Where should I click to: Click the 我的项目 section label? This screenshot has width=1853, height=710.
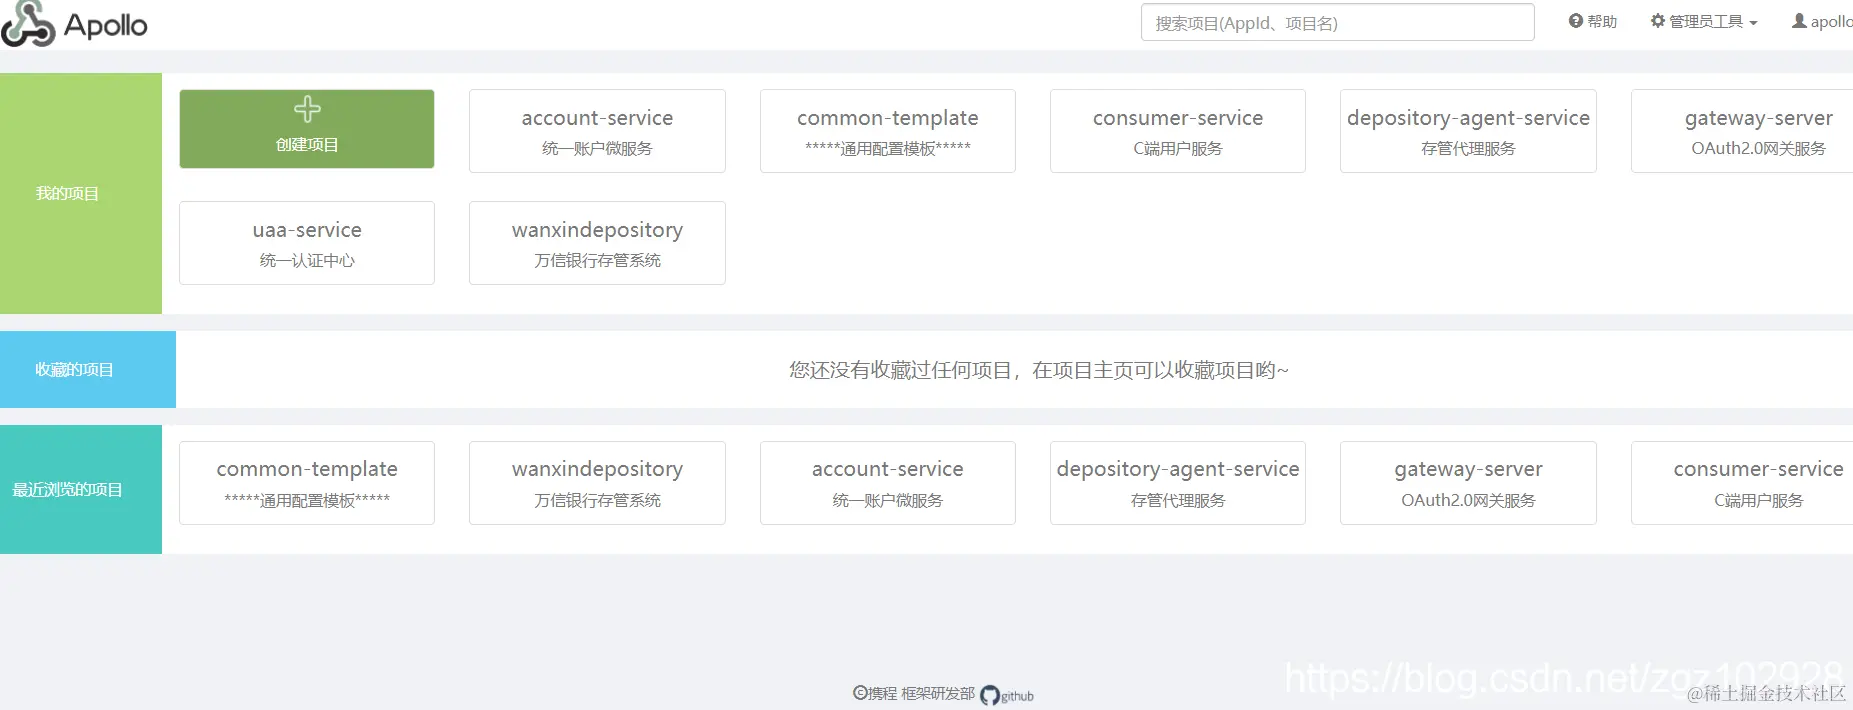coord(67,193)
